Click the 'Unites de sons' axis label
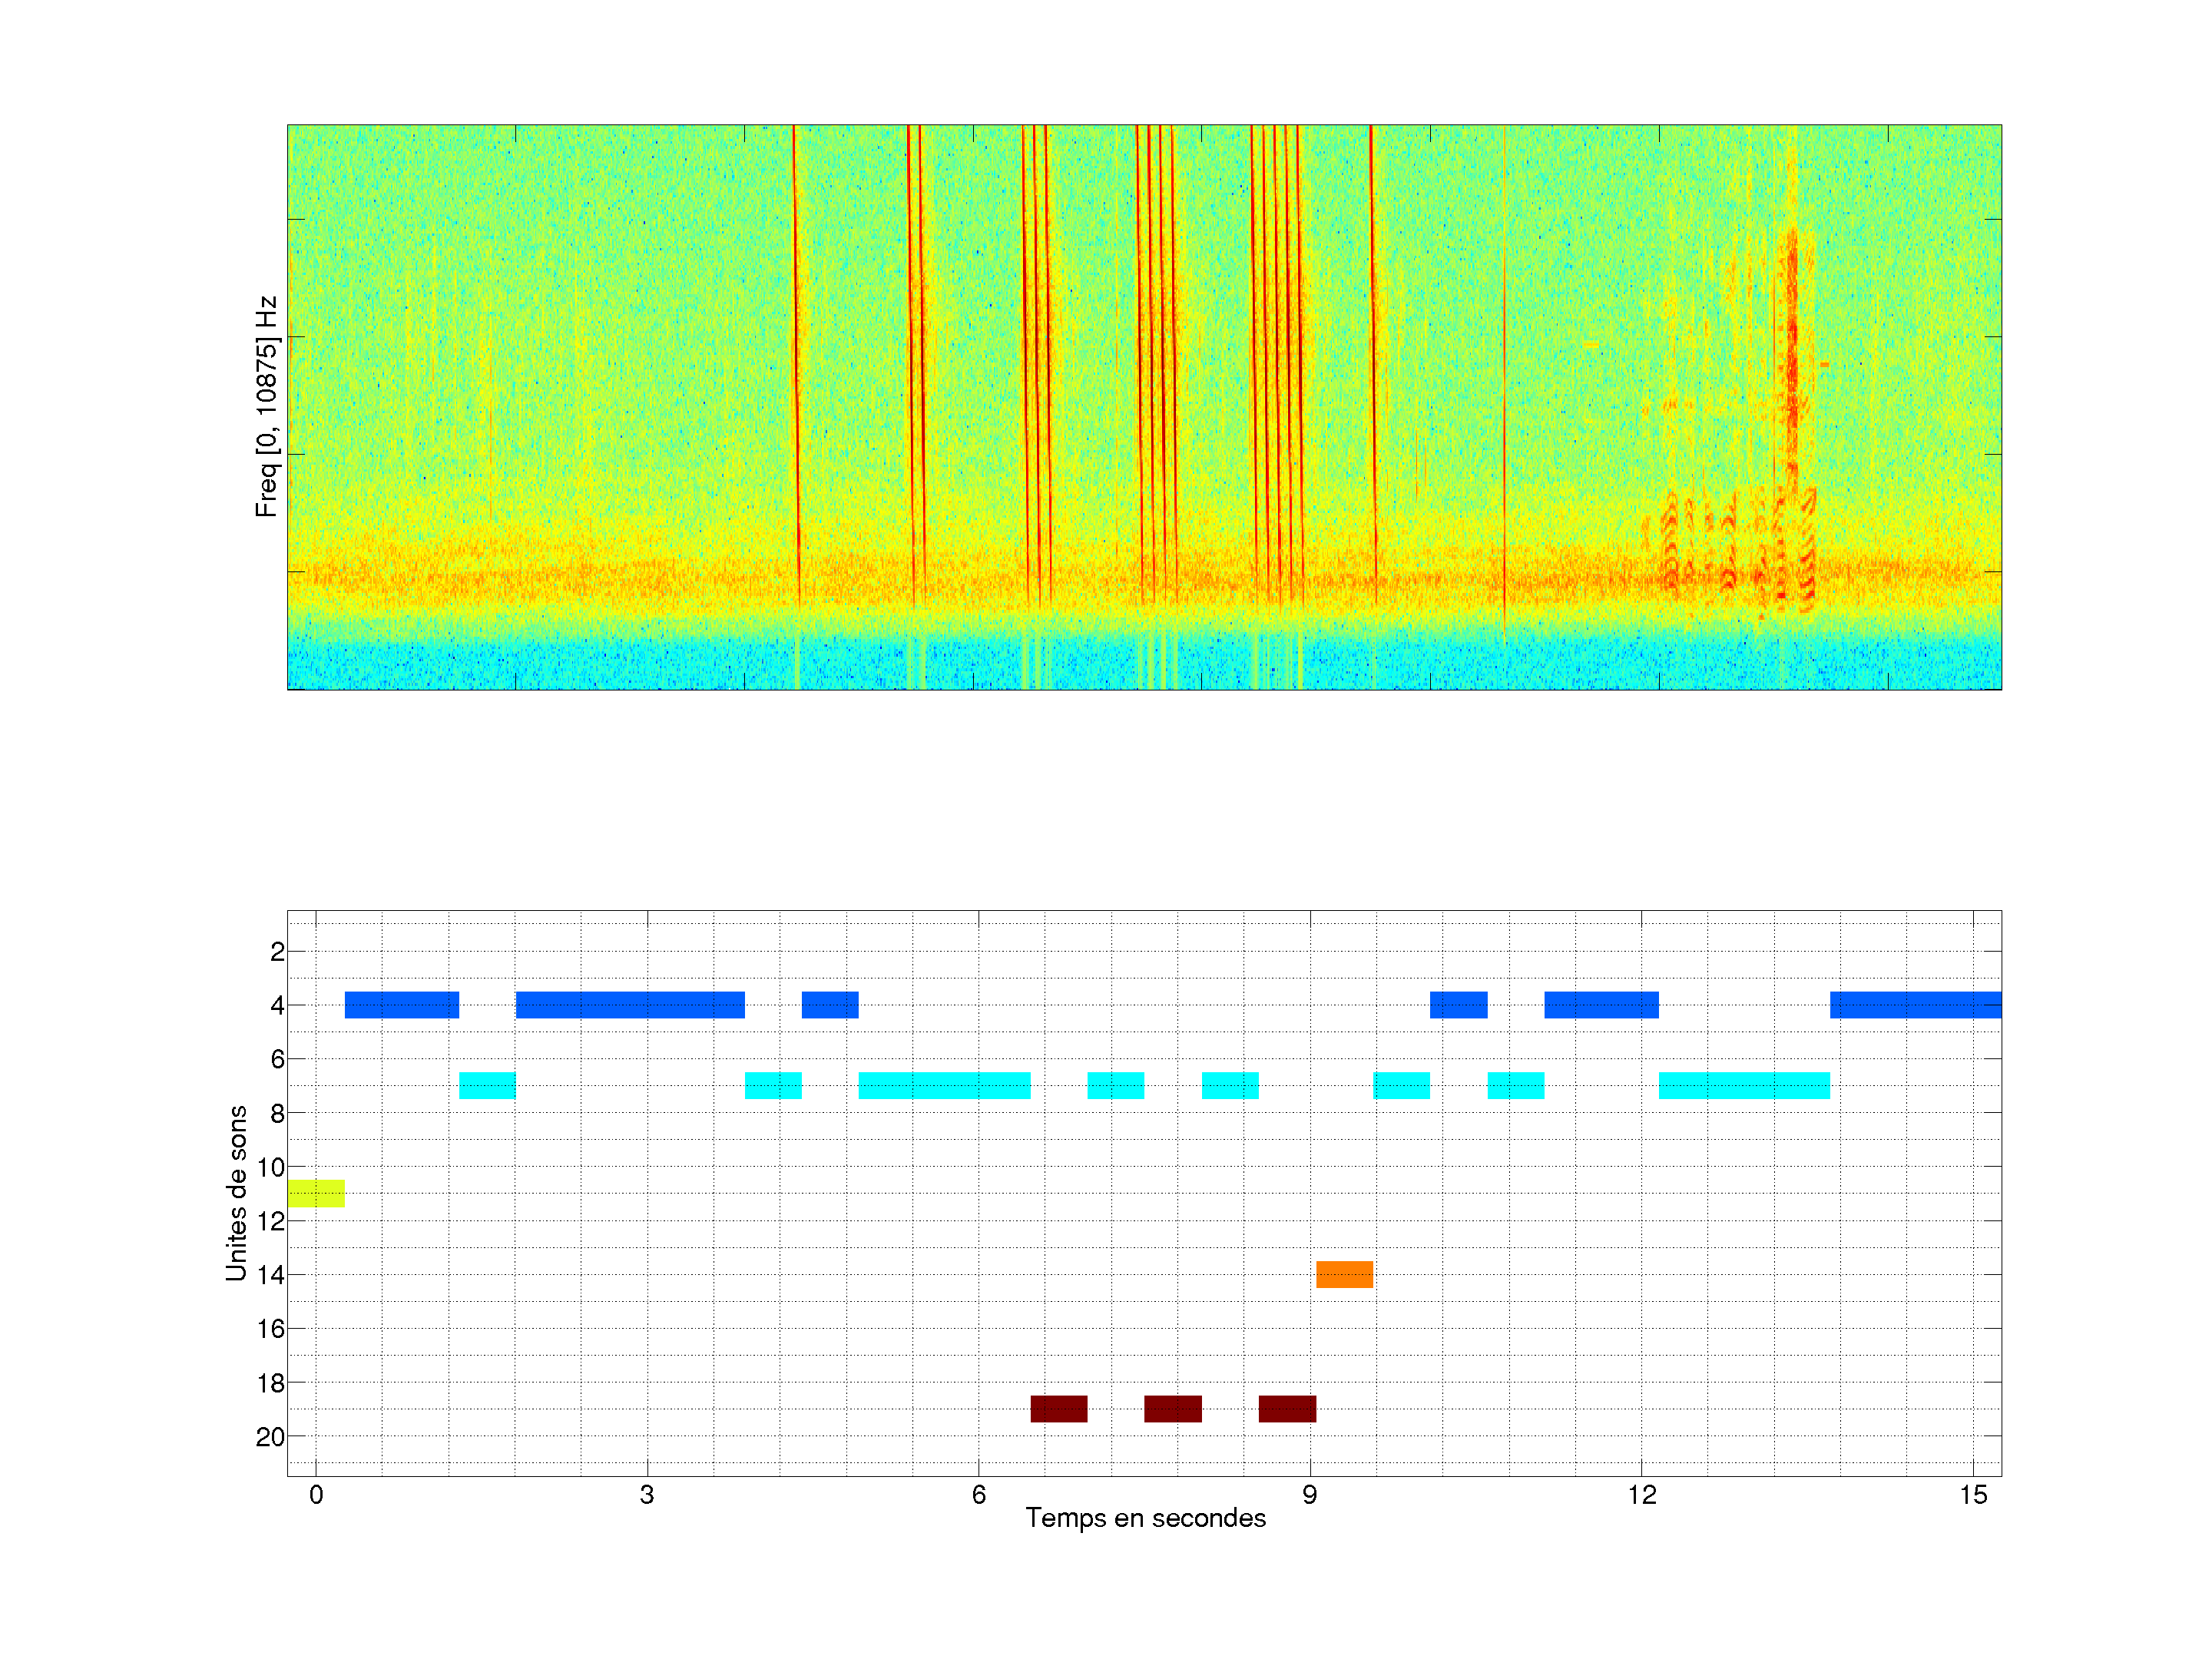The height and width of the screenshot is (1659, 2212). click(x=237, y=1193)
